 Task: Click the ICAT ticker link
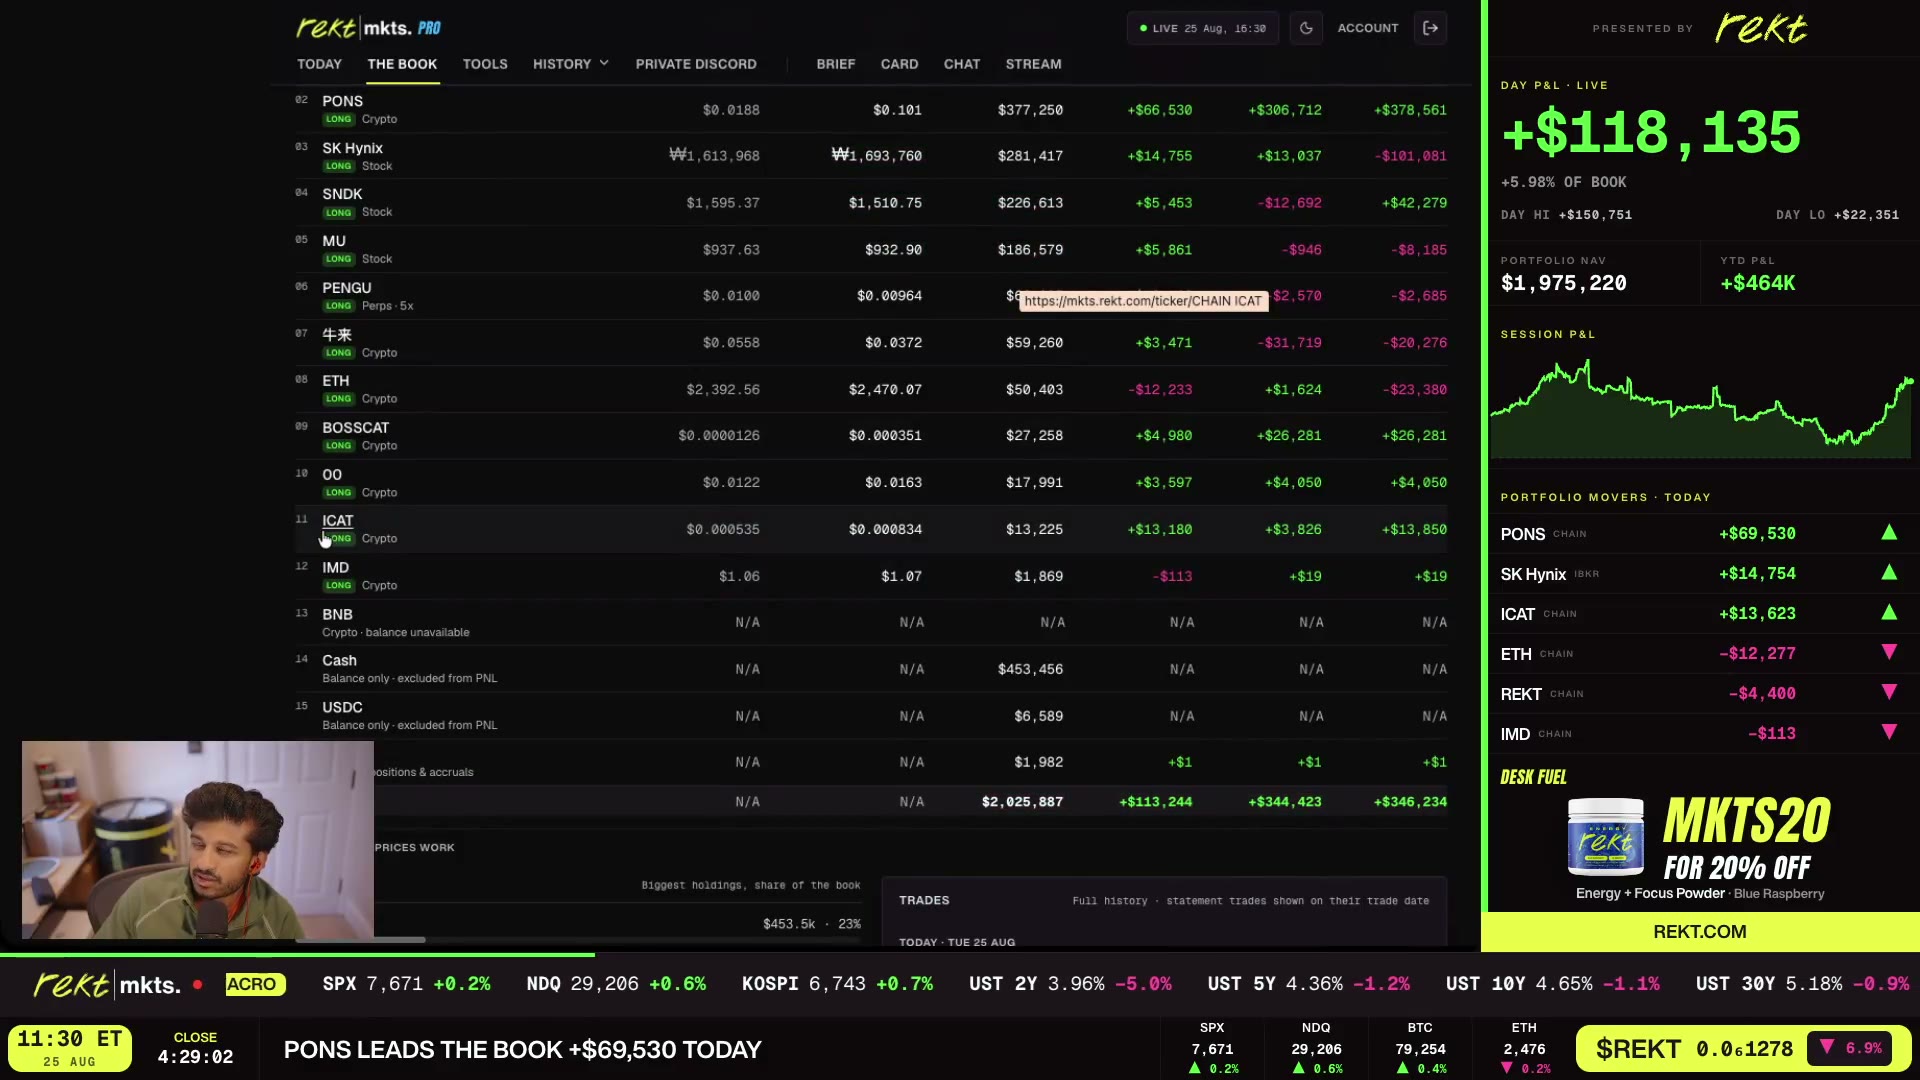pyautogui.click(x=337, y=521)
